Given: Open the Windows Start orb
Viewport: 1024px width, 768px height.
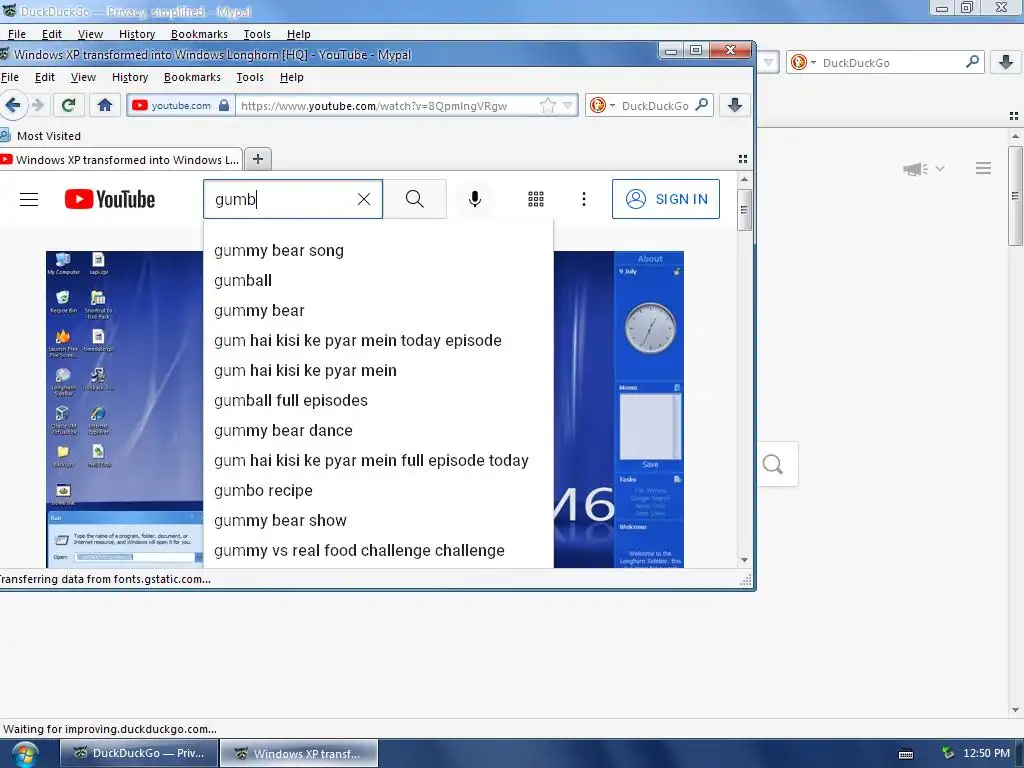Looking at the screenshot, I should [25, 754].
